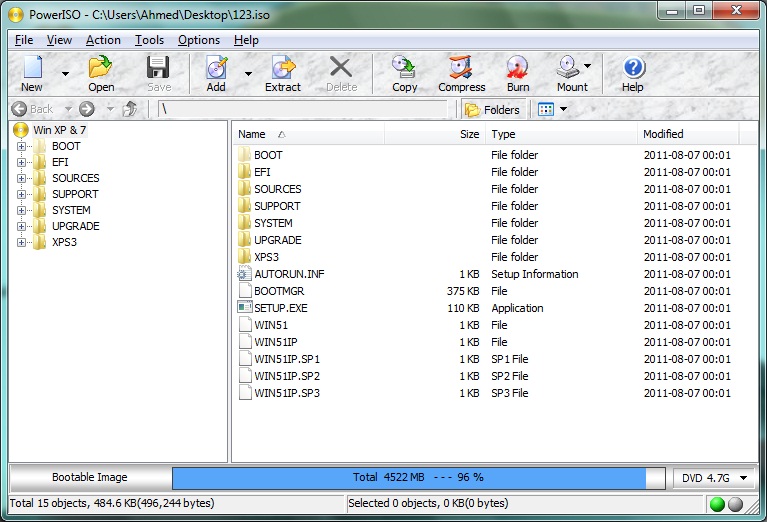
Task: Expand the SOURCES folder in tree
Action: pyautogui.click(x=21, y=178)
